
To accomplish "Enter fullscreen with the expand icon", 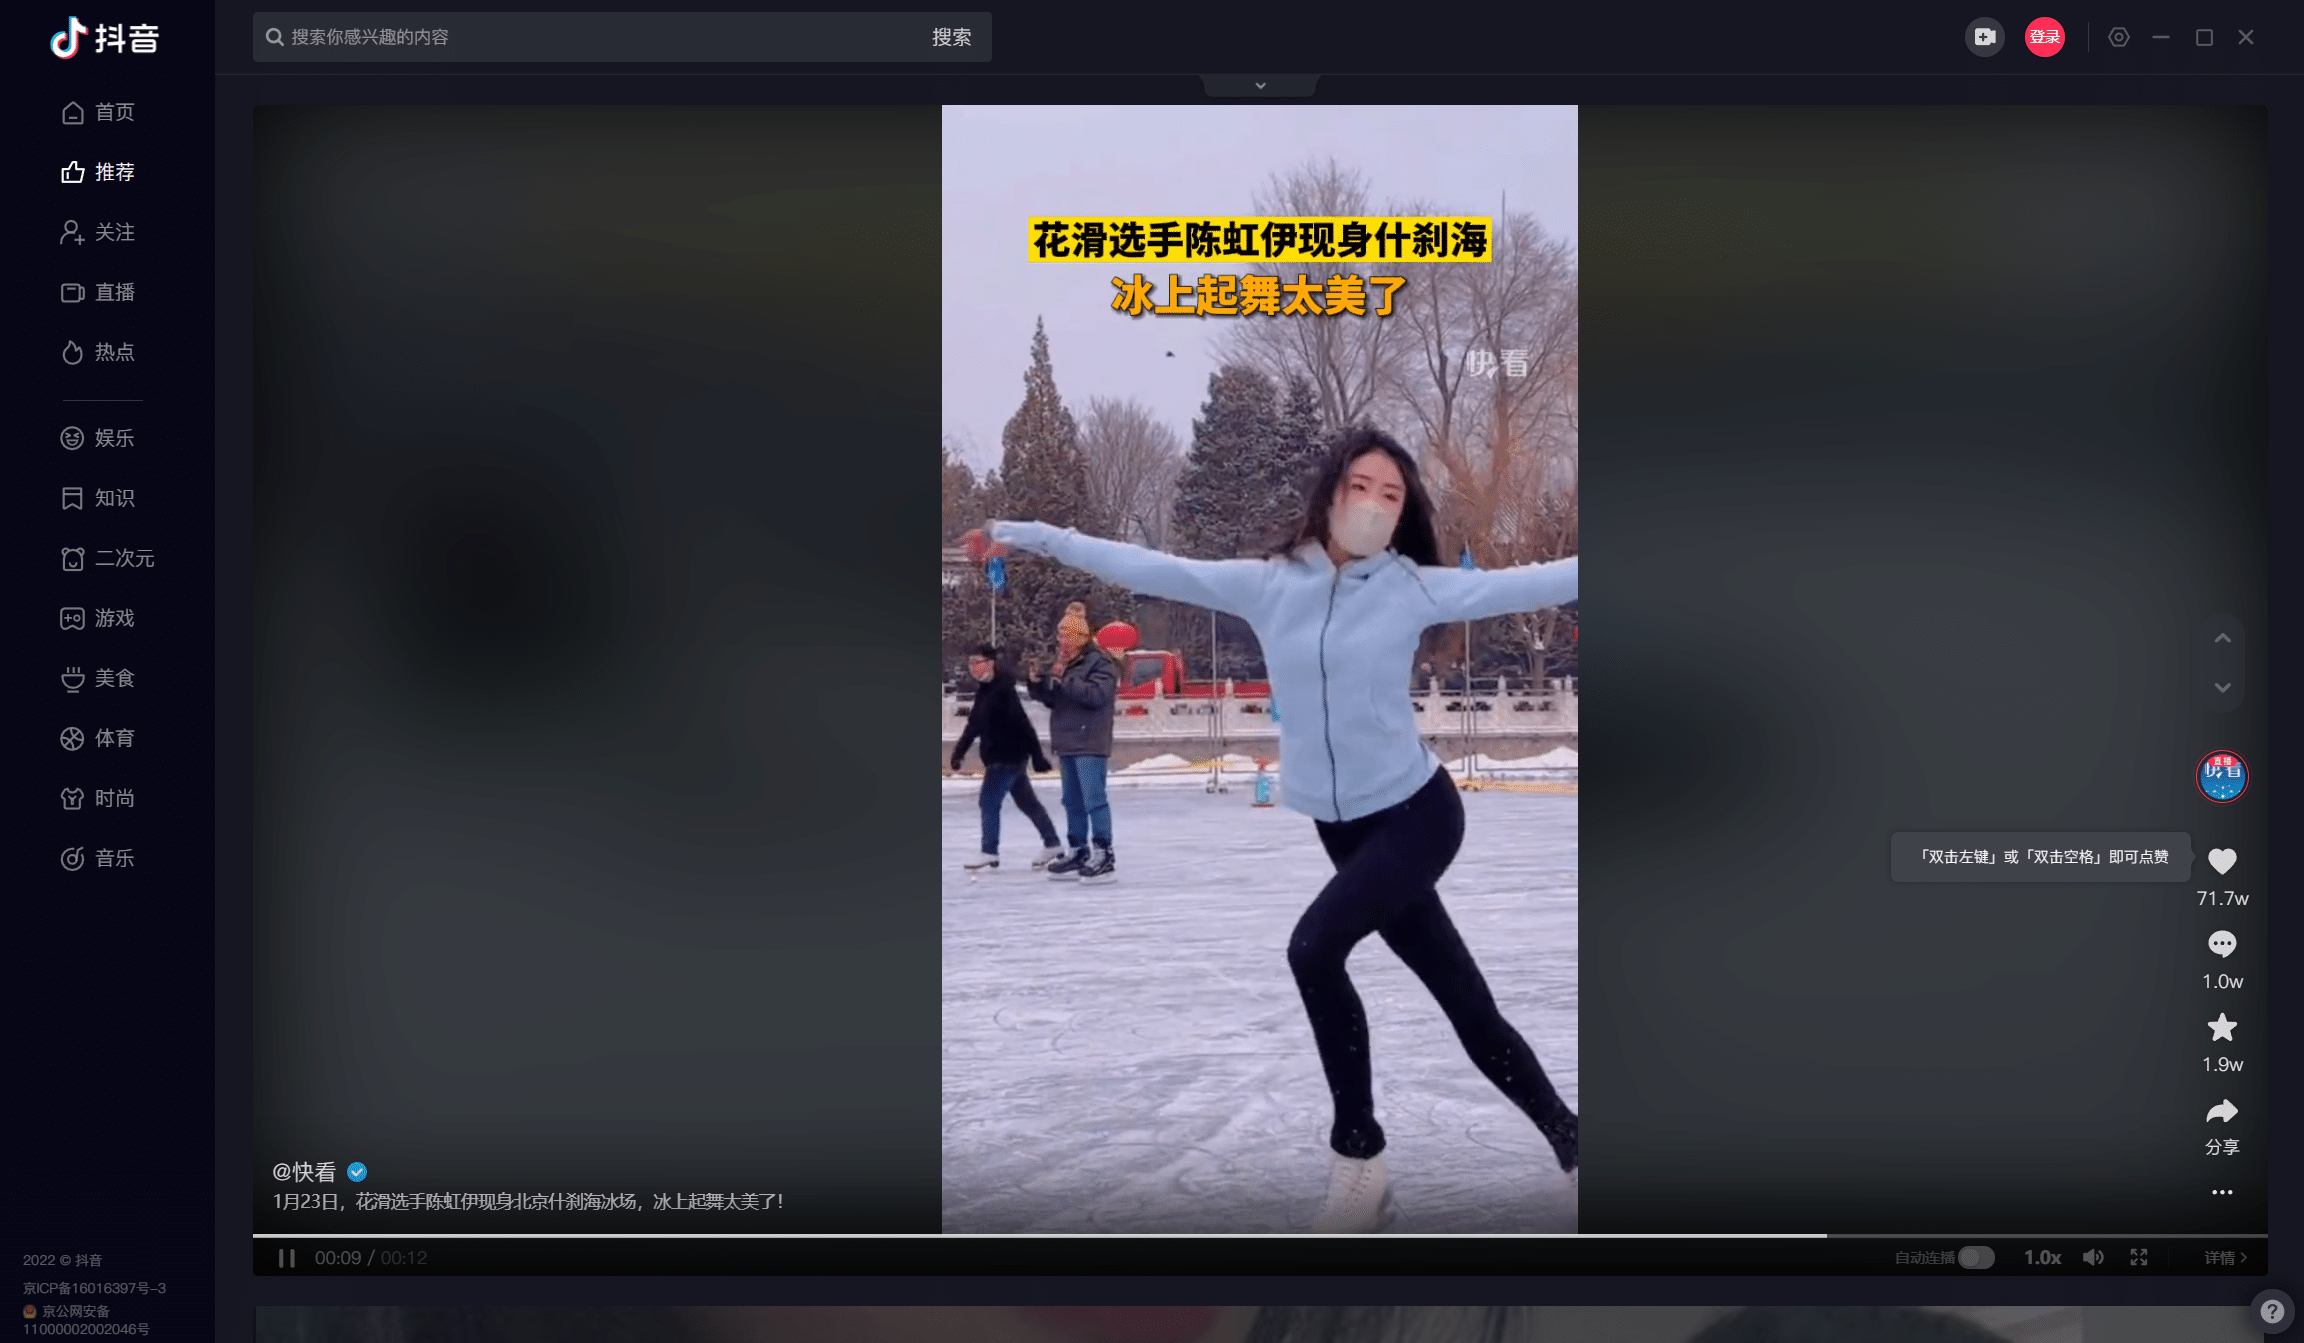I will (2138, 1257).
